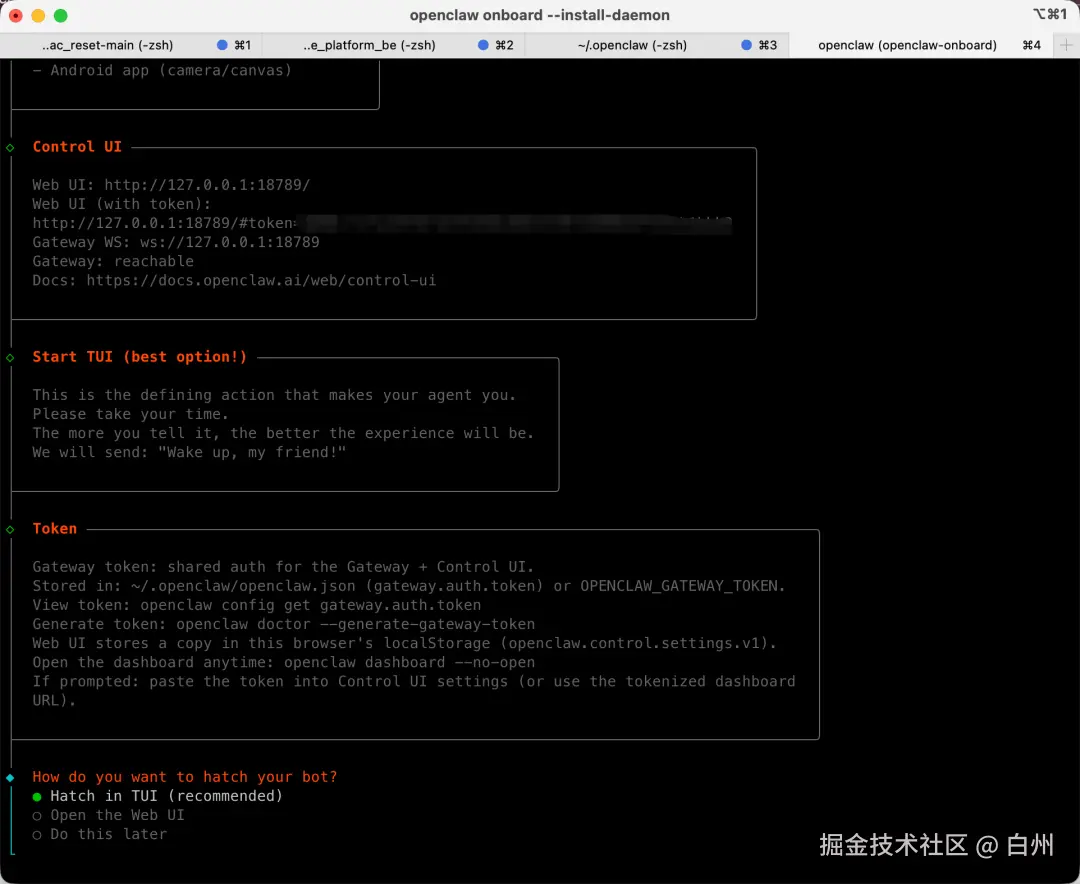Click 'Gateway token: shared auth' description line
This screenshot has height=884, width=1080.
coord(283,566)
